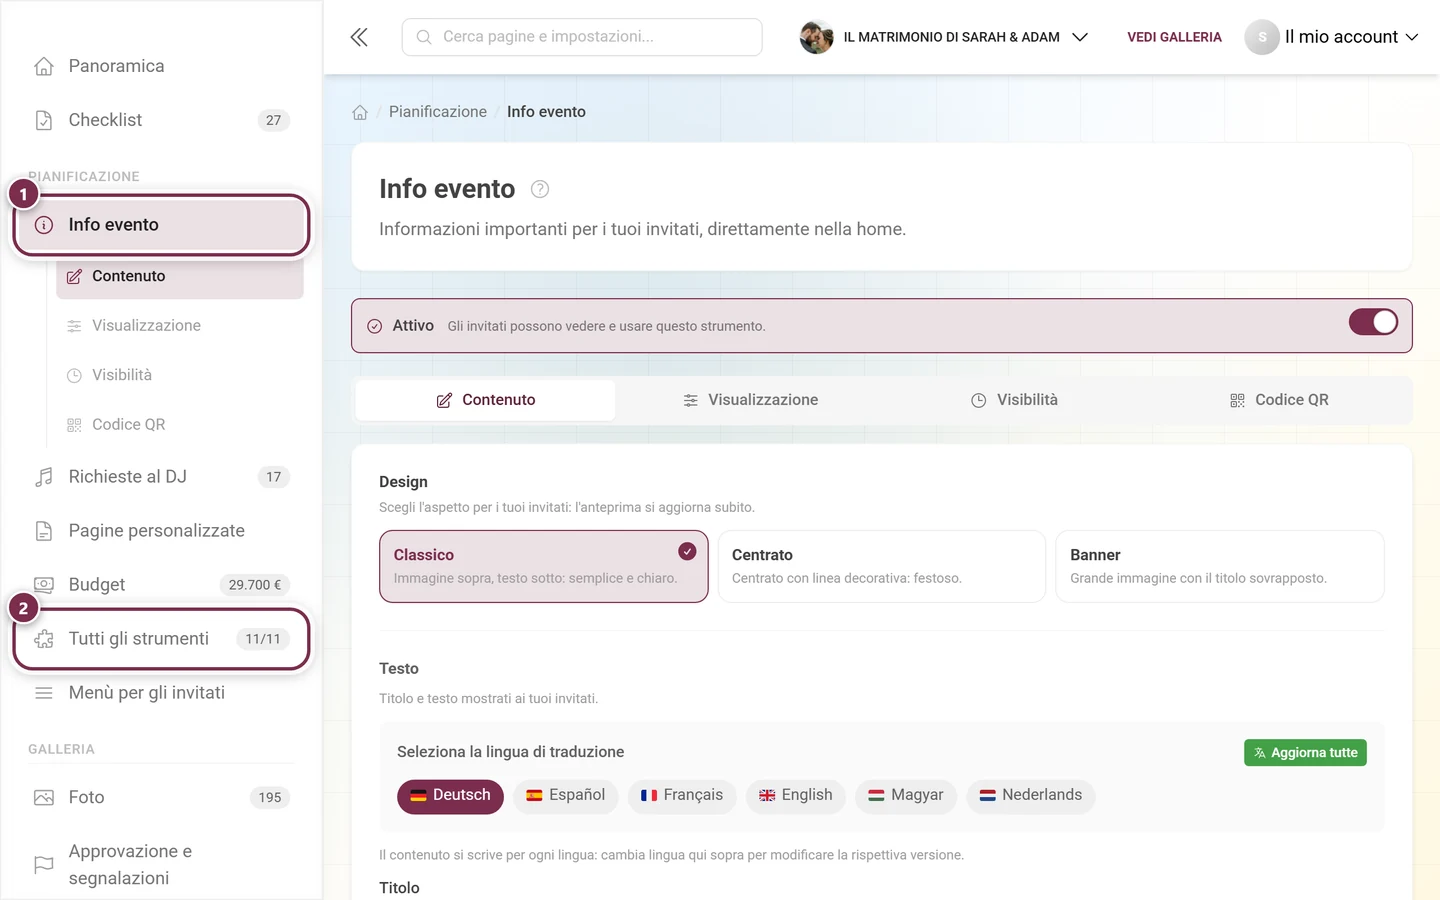Open the Il mio account dropdown
Viewport: 1440px width, 900px height.
(x=1332, y=37)
